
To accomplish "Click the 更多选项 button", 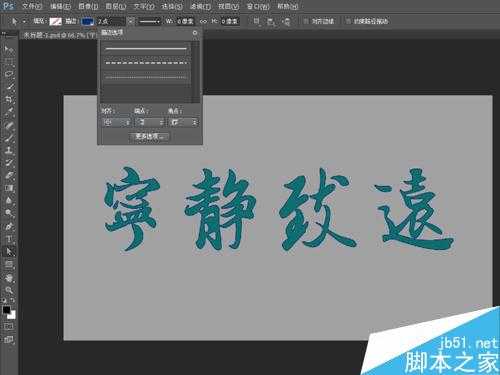I will (149, 136).
